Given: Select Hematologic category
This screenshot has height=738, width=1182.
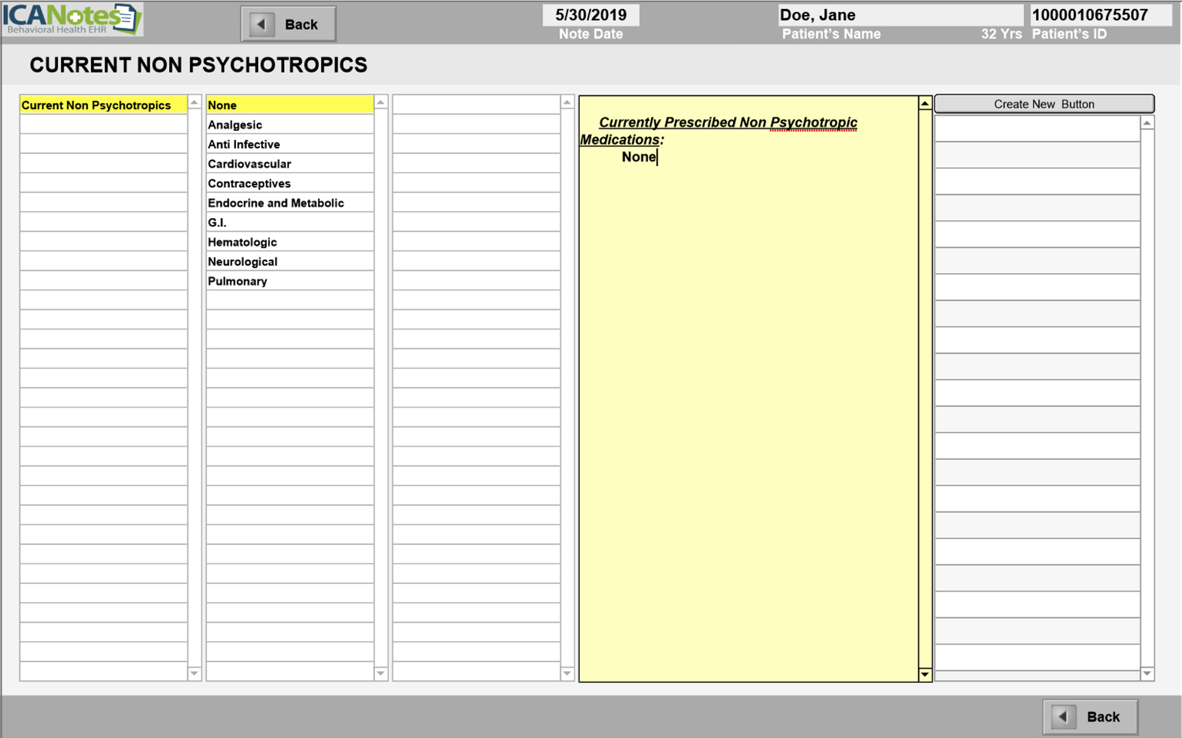Looking at the screenshot, I should pyautogui.click(x=242, y=242).
